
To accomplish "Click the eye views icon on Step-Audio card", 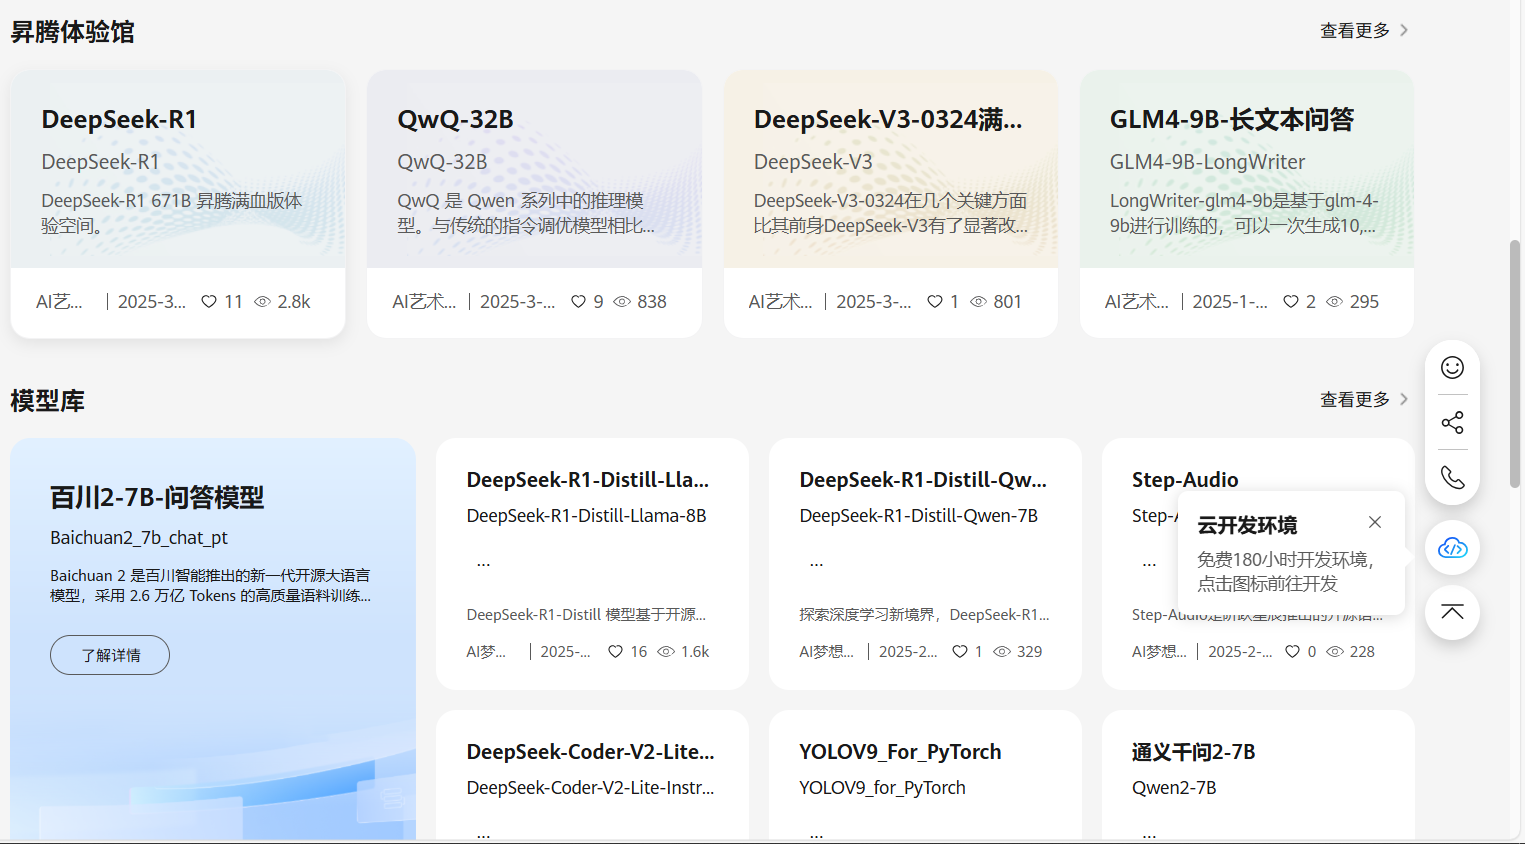I will pos(1335,651).
